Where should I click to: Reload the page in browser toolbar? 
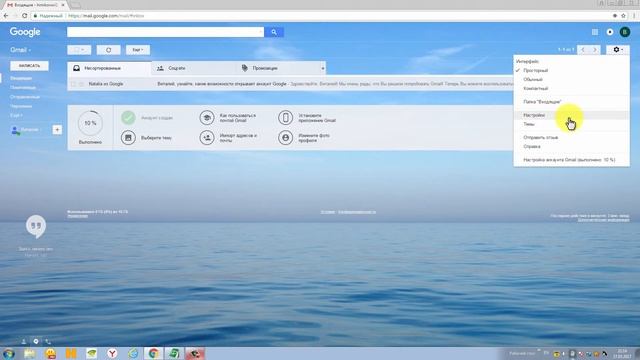[x=24, y=16]
